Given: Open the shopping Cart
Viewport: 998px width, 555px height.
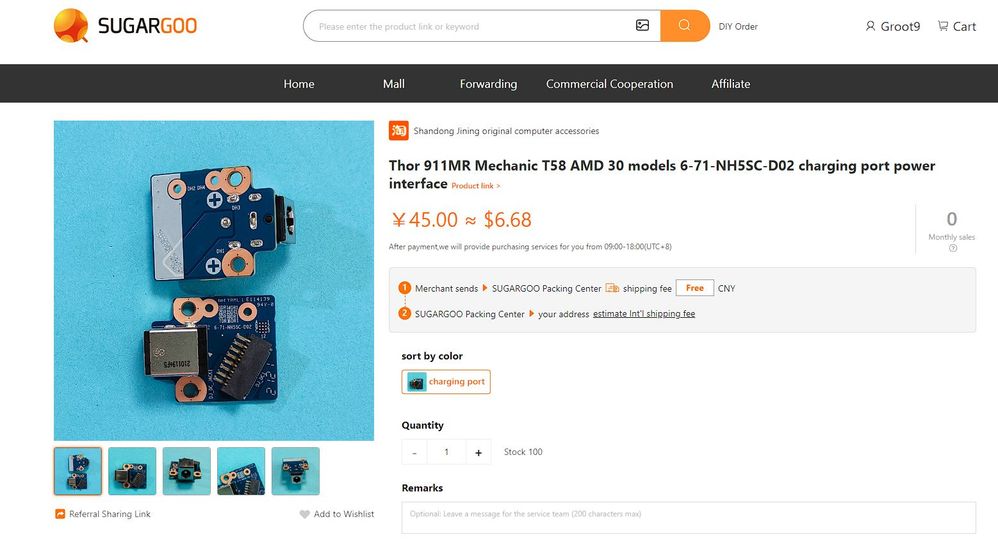Looking at the screenshot, I should point(956,26).
